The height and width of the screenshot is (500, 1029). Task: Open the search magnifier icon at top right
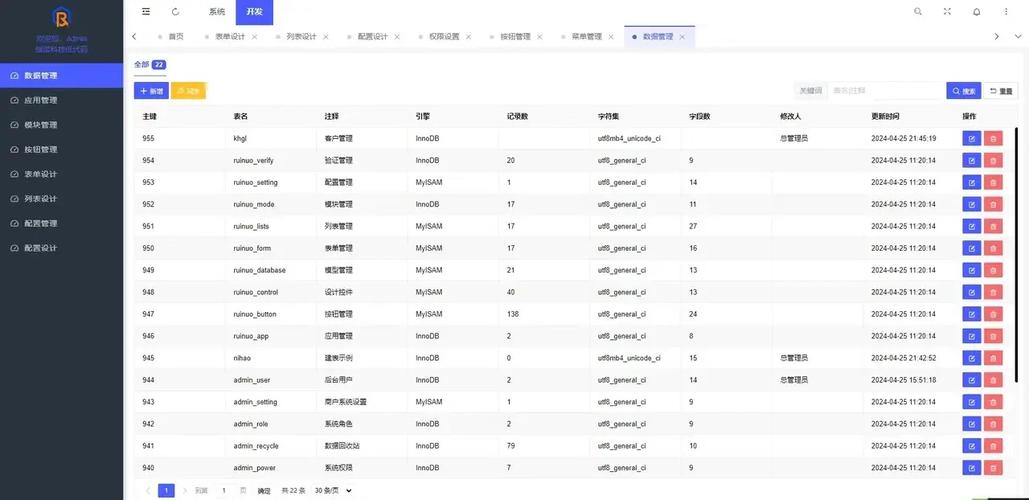918,12
